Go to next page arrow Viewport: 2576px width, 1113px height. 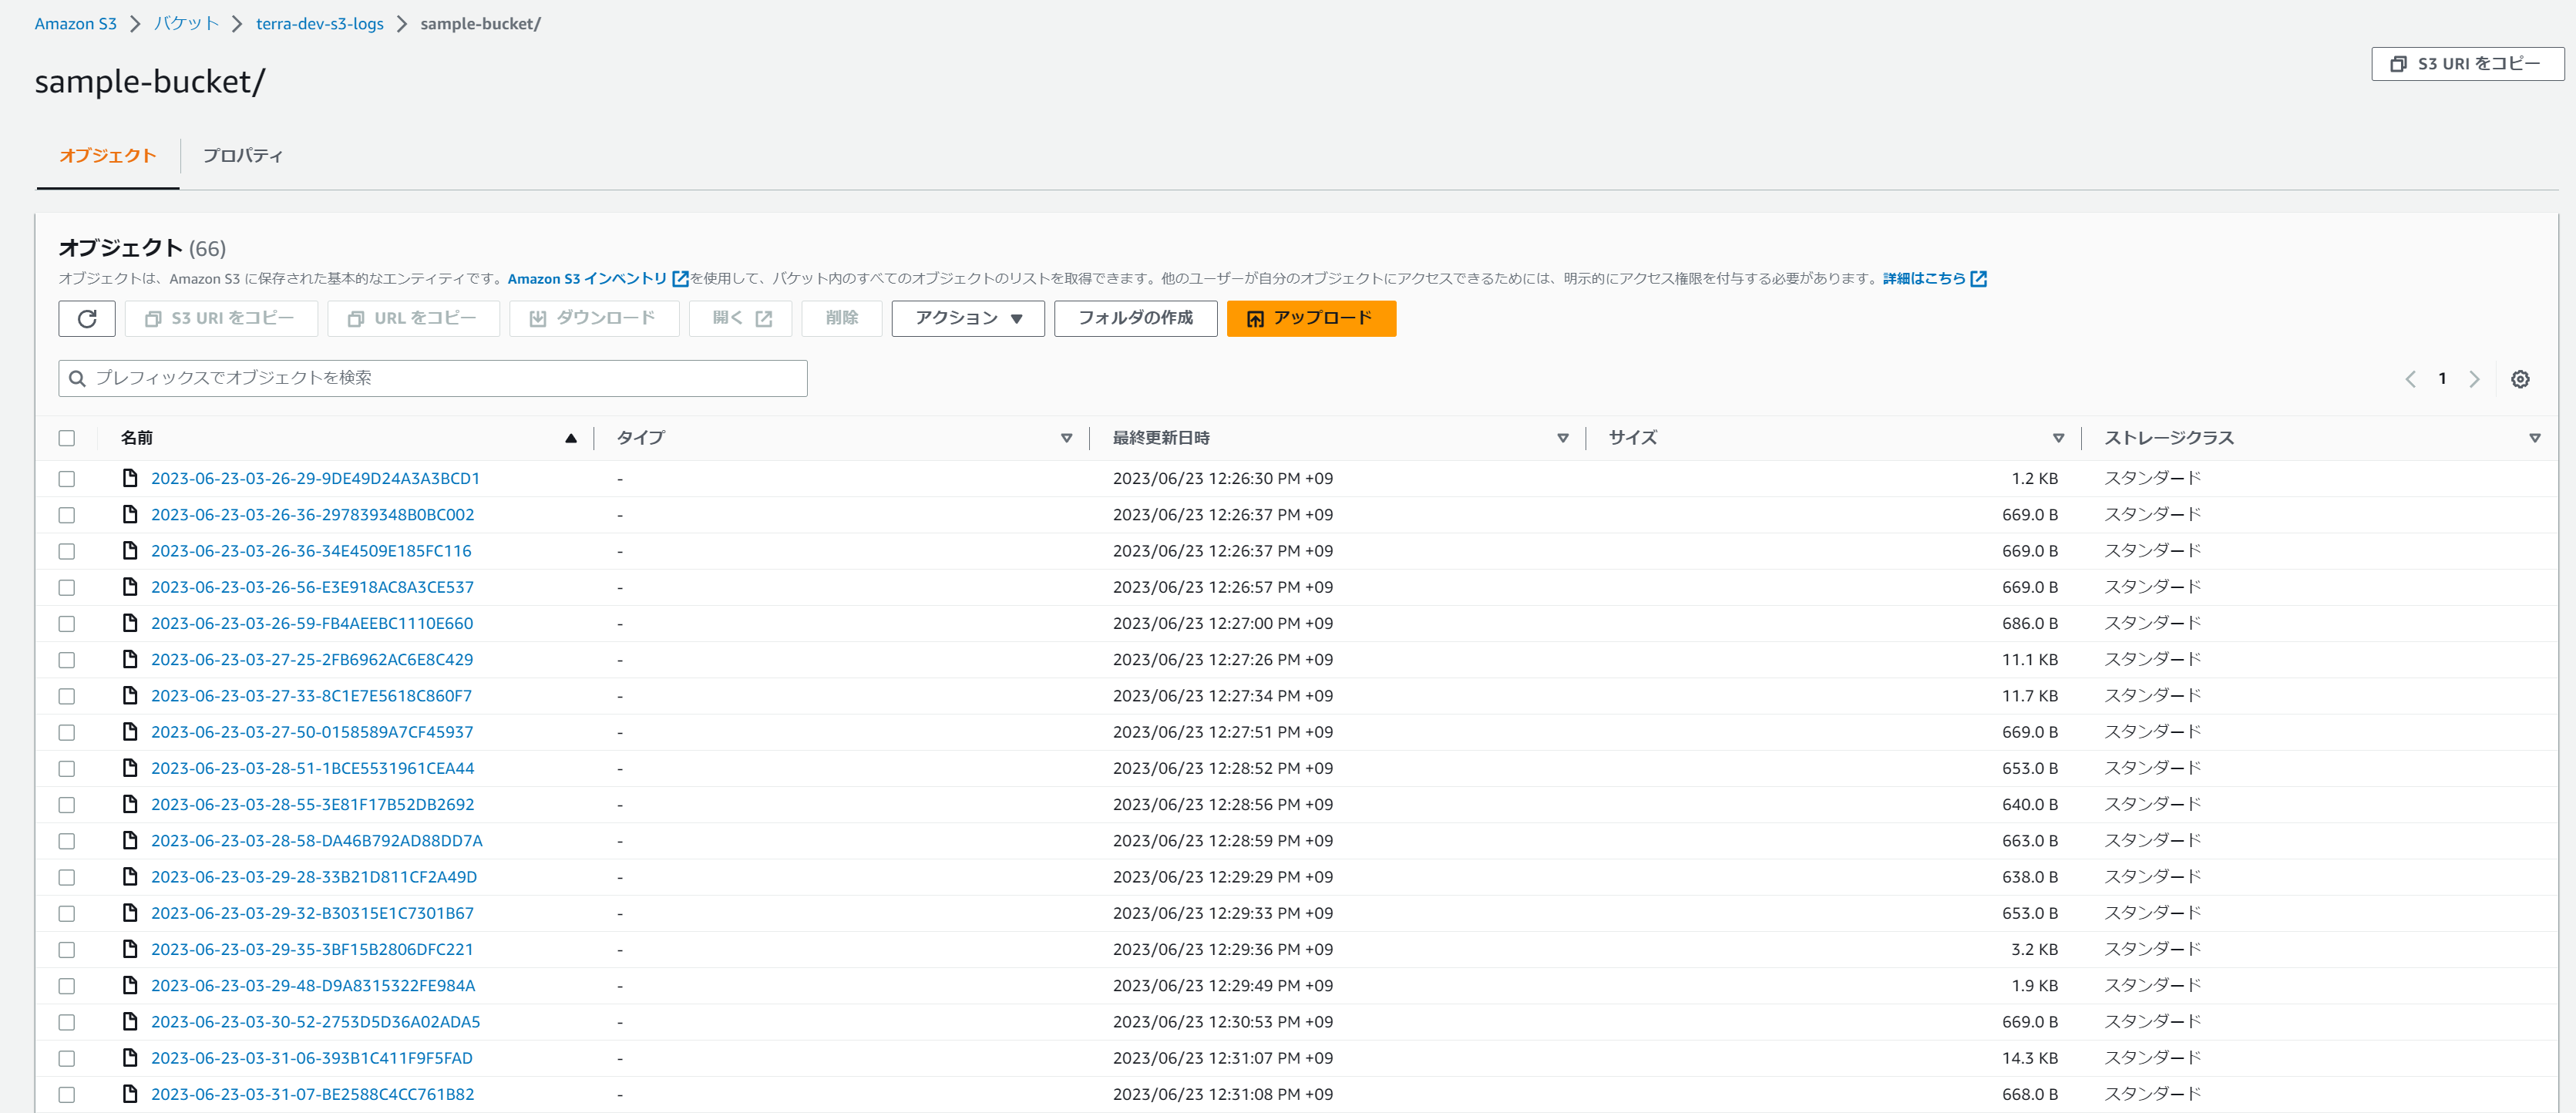pos(2474,379)
